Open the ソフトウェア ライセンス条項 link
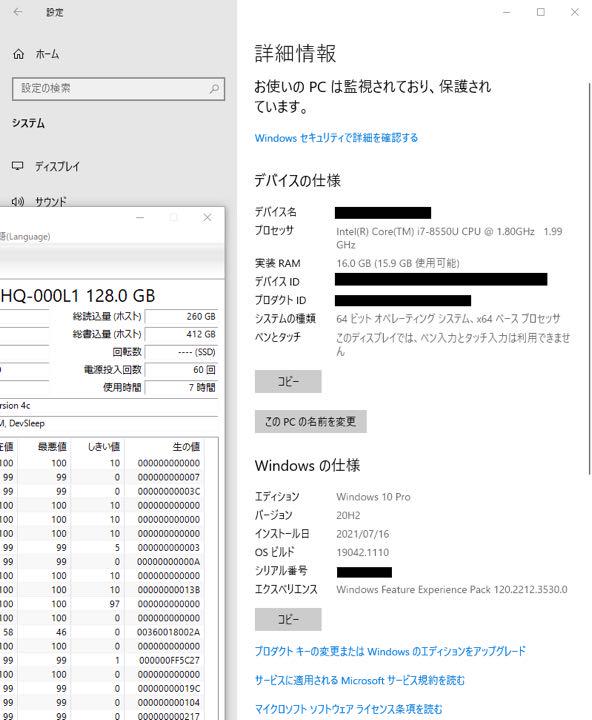Image resolution: width=592 pixels, height=720 pixels. pyautogui.click(x=349, y=709)
